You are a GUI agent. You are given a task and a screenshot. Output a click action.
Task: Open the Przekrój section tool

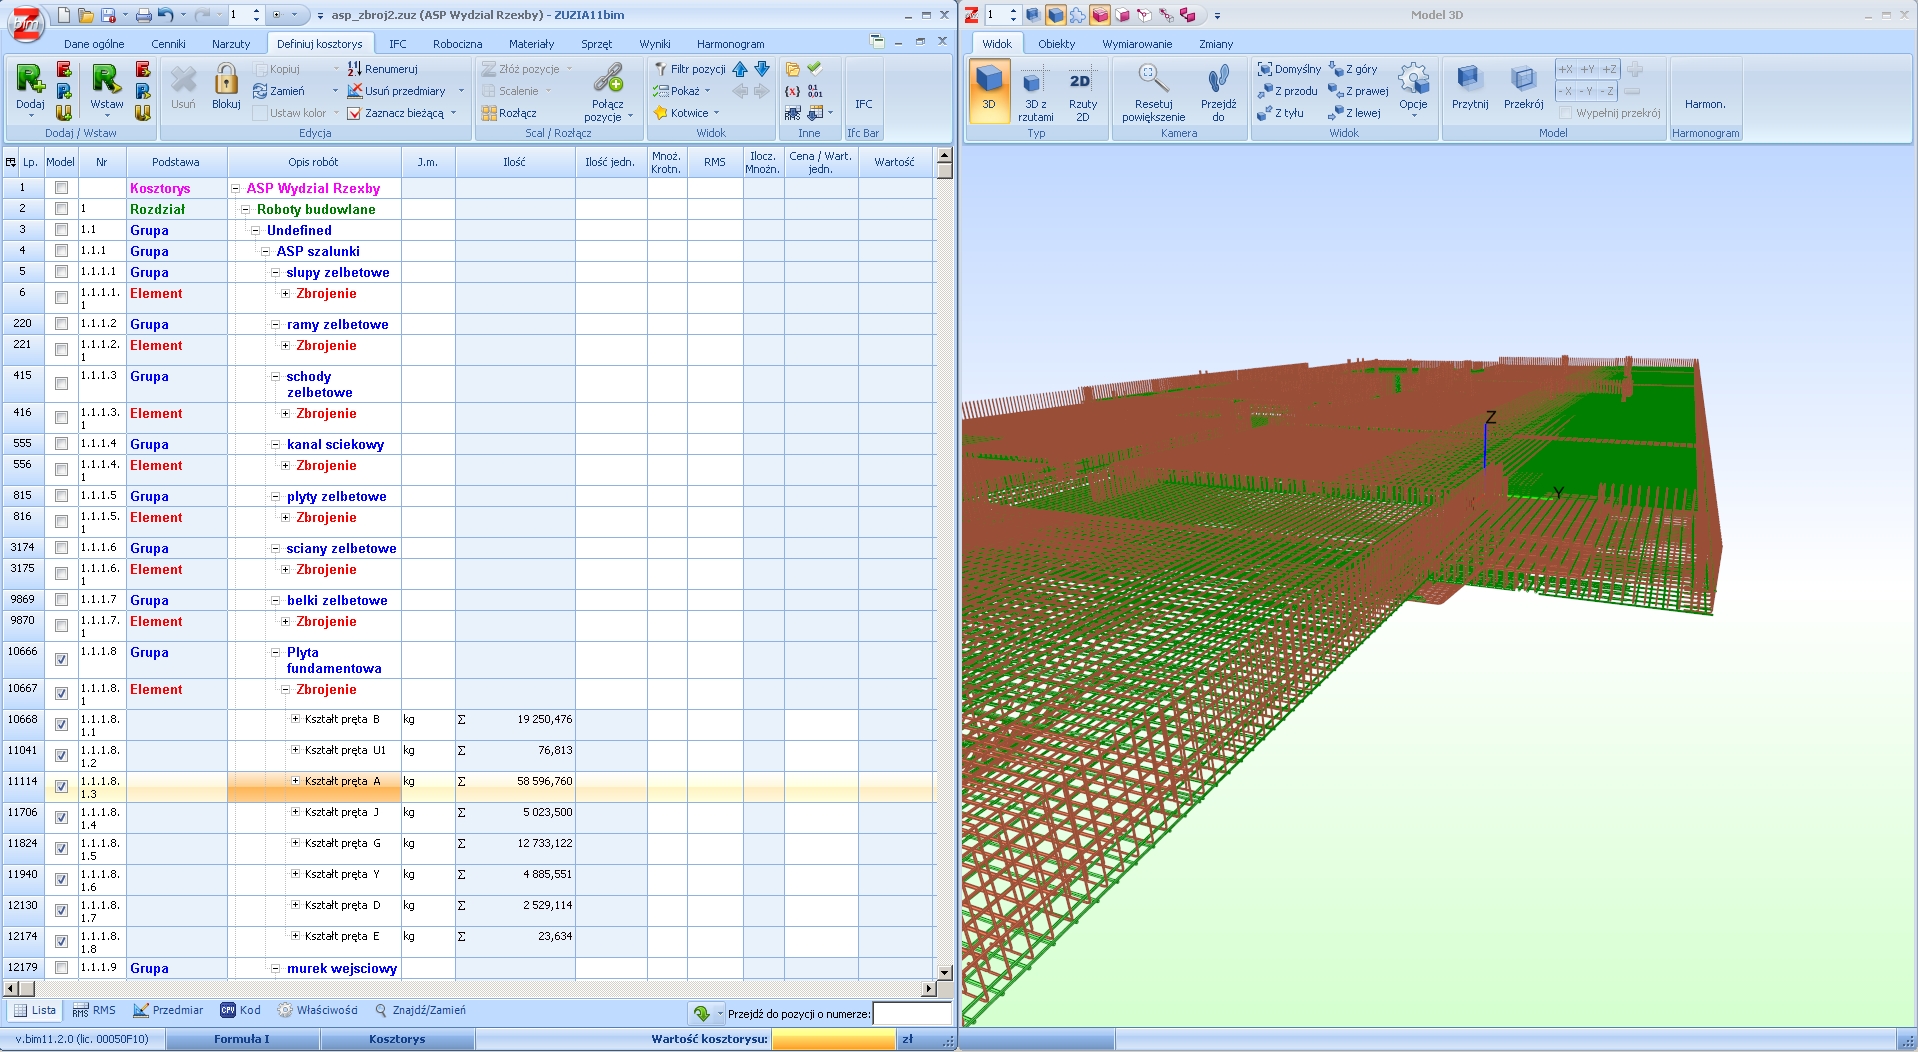click(x=1523, y=80)
